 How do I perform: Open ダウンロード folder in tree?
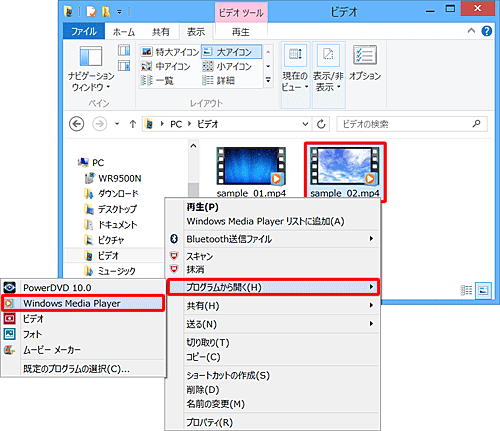point(111,194)
